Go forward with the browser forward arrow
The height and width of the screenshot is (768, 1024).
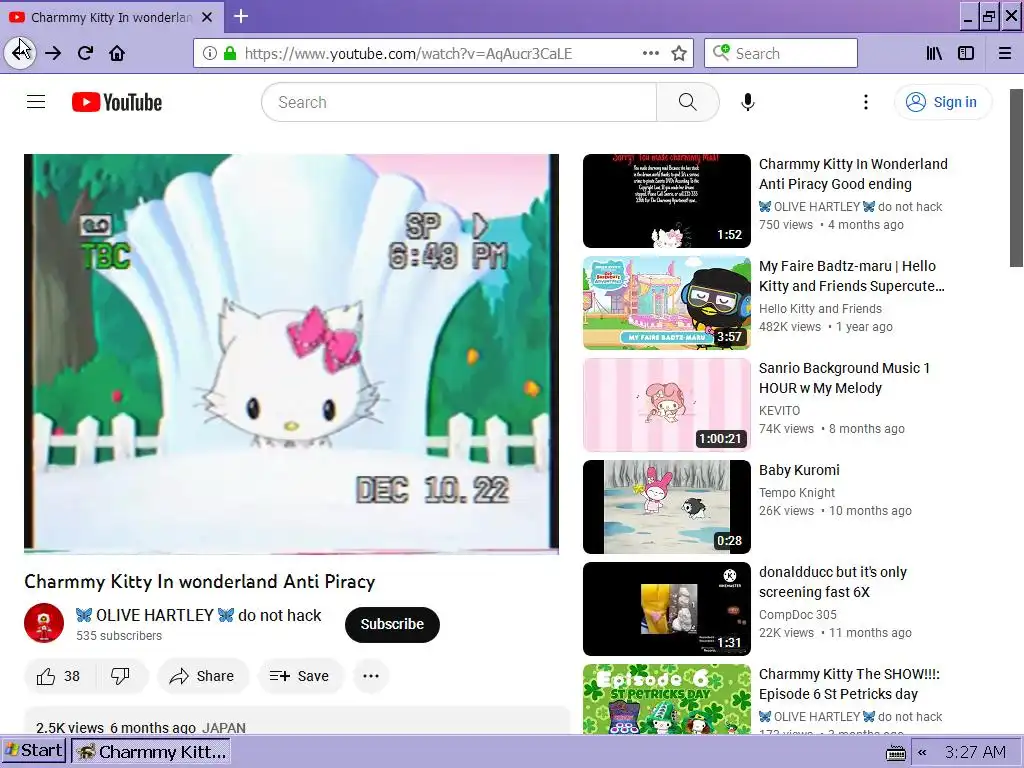(53, 53)
